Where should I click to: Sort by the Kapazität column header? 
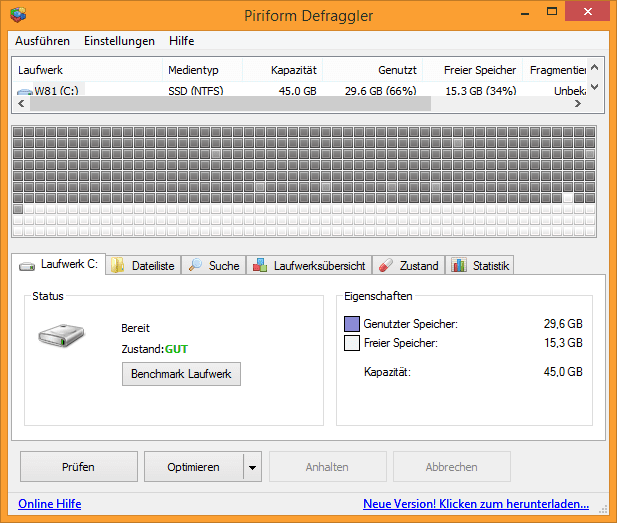point(282,70)
